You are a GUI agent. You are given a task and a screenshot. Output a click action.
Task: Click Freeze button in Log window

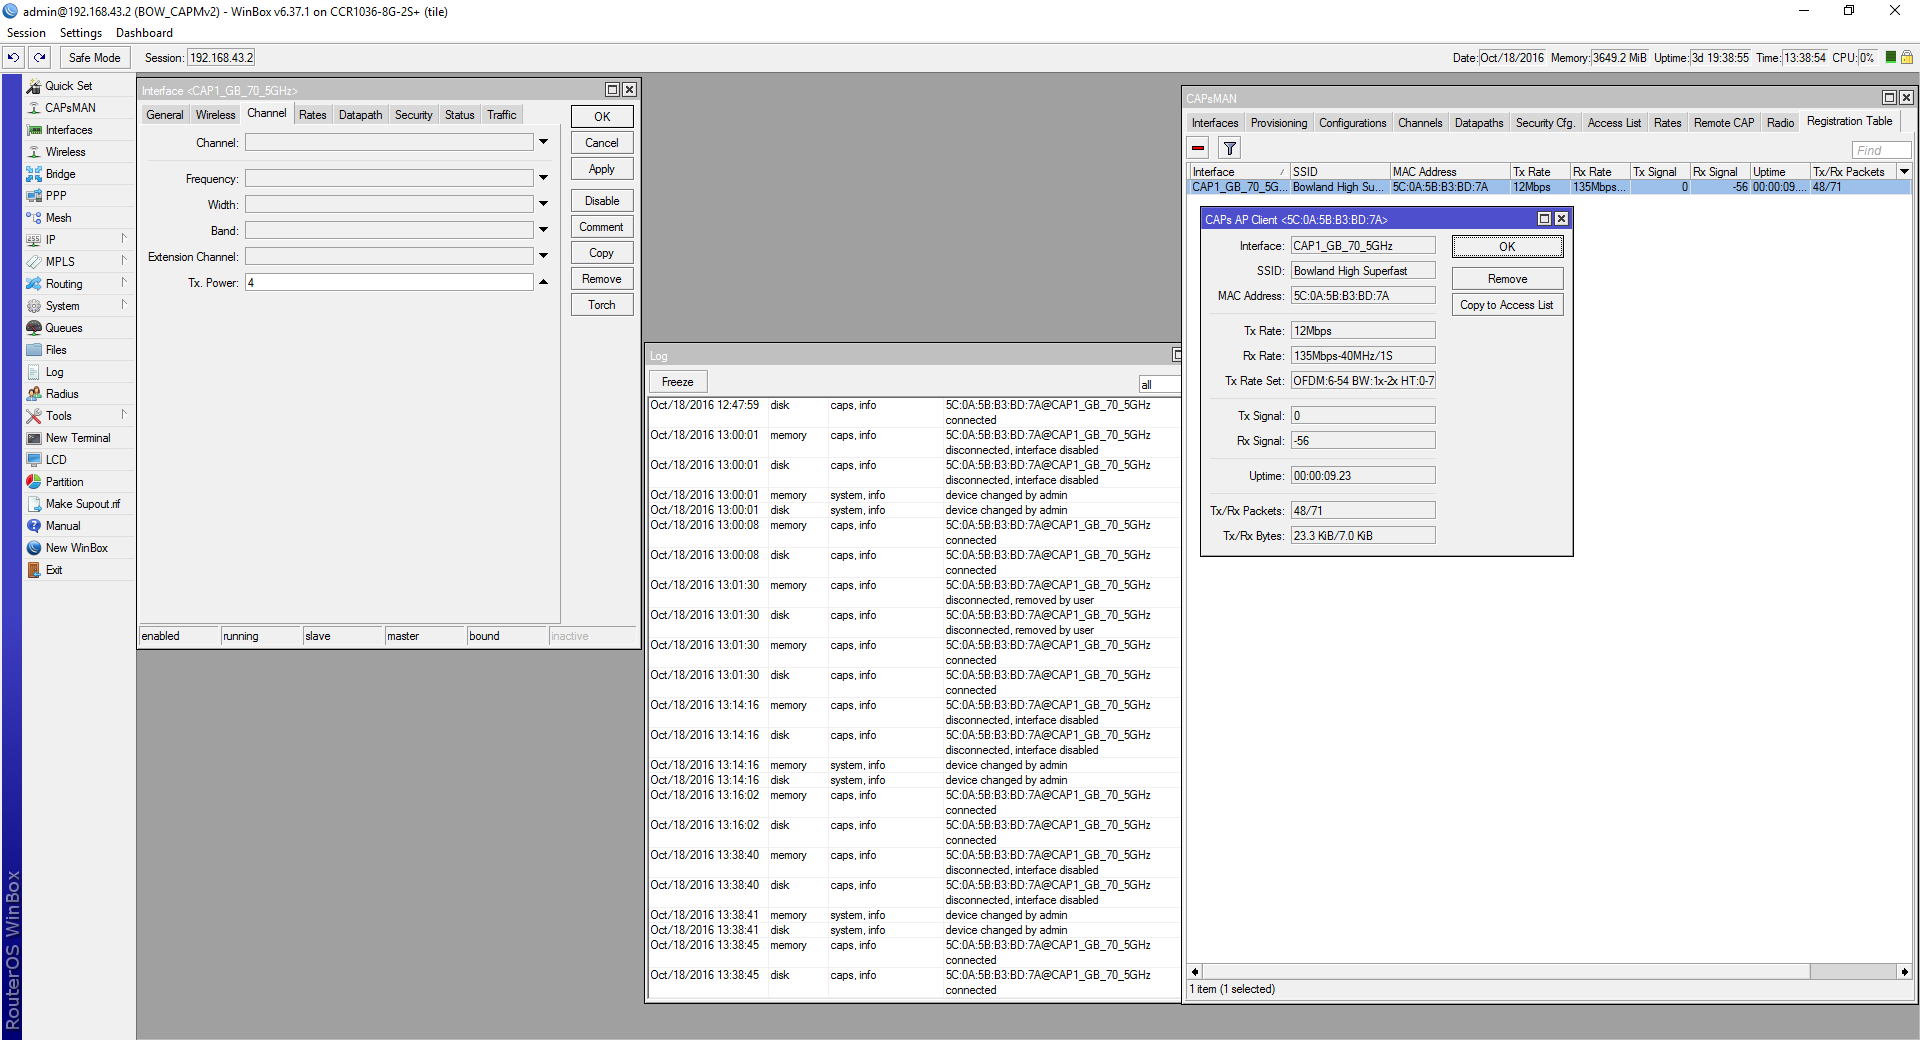(x=677, y=382)
